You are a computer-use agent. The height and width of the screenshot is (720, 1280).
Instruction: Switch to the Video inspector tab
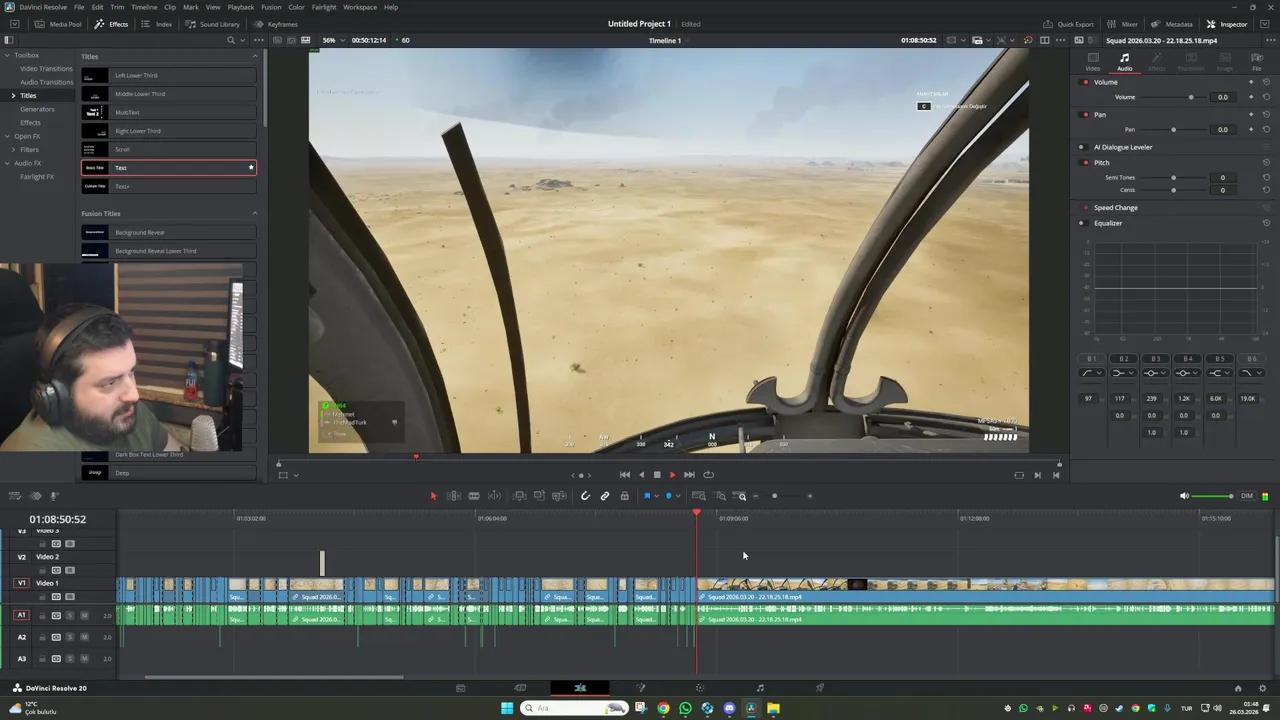click(x=1093, y=61)
